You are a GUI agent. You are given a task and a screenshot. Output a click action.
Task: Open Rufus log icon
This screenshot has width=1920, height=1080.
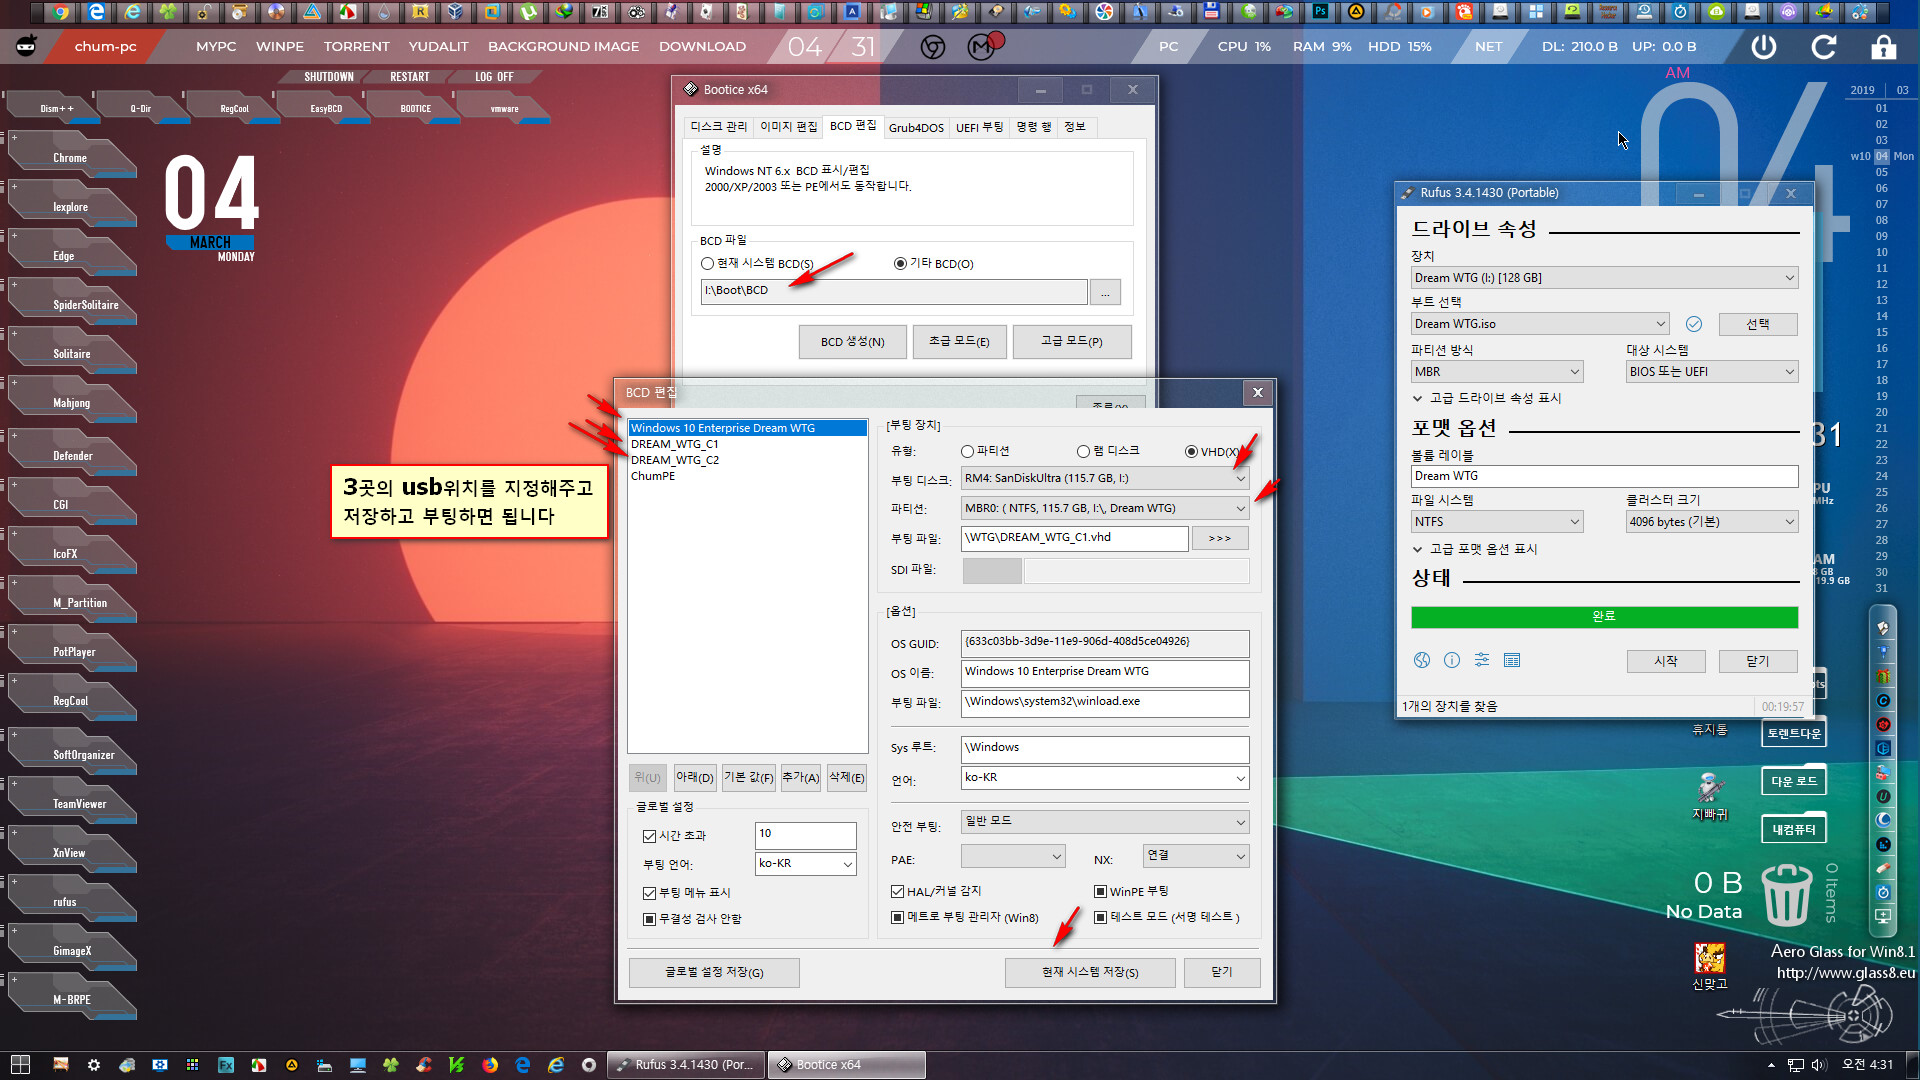pos(1512,660)
